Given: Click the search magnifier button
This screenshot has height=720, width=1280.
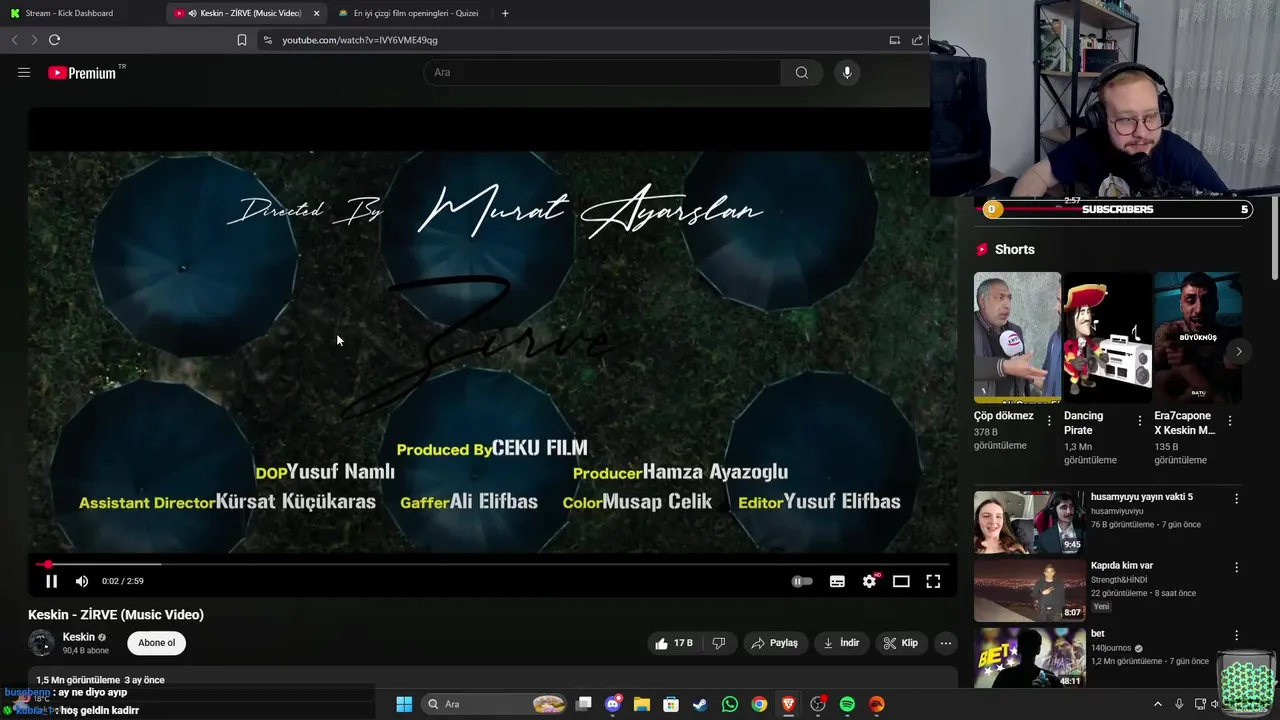Looking at the screenshot, I should (801, 72).
